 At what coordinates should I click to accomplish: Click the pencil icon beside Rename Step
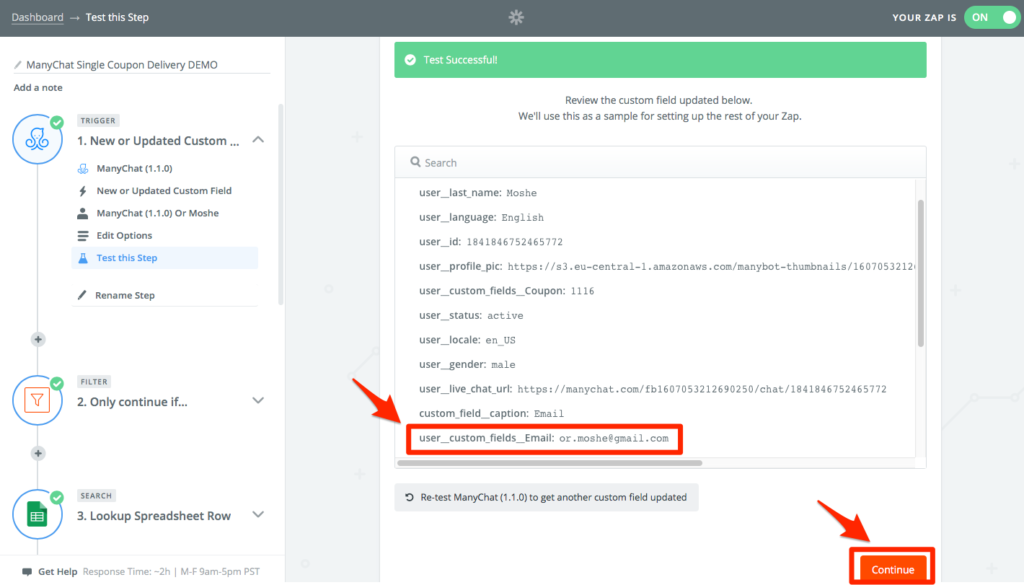pyautogui.click(x=82, y=295)
